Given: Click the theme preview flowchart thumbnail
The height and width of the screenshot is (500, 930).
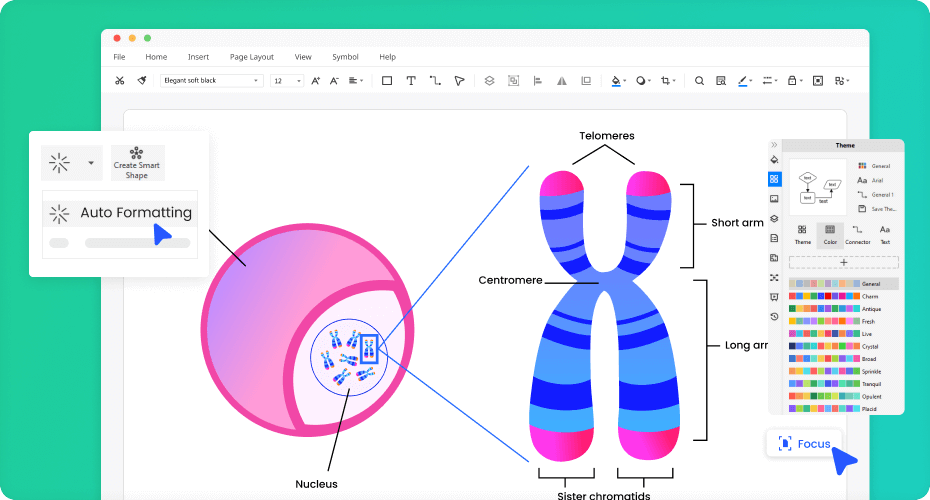Looking at the screenshot, I should (x=818, y=187).
